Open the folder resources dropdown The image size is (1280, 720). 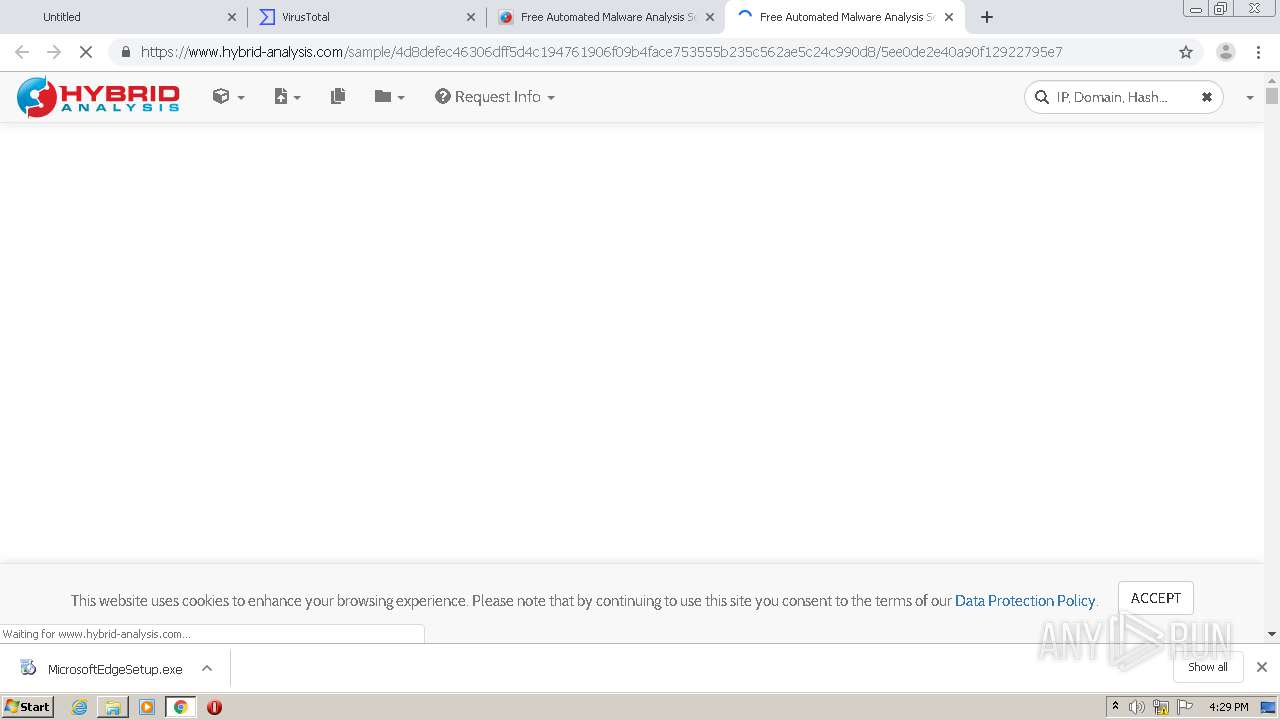[x=389, y=97]
